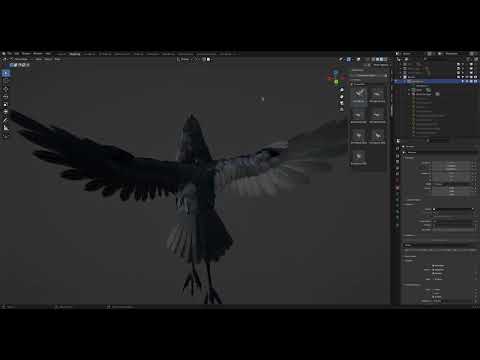This screenshot has height=360, width=480.
Task: Toggle perspective/orthographic grid icon
Action: pos(342,109)
